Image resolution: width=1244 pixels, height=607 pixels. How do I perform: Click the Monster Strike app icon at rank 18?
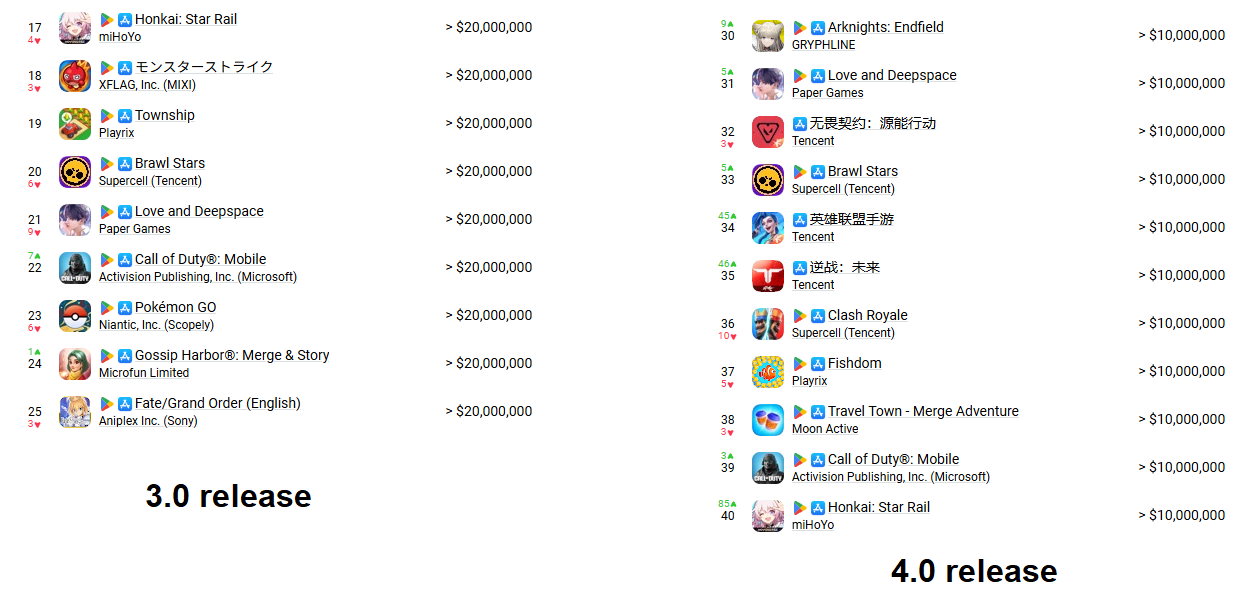pyautogui.click(x=75, y=76)
